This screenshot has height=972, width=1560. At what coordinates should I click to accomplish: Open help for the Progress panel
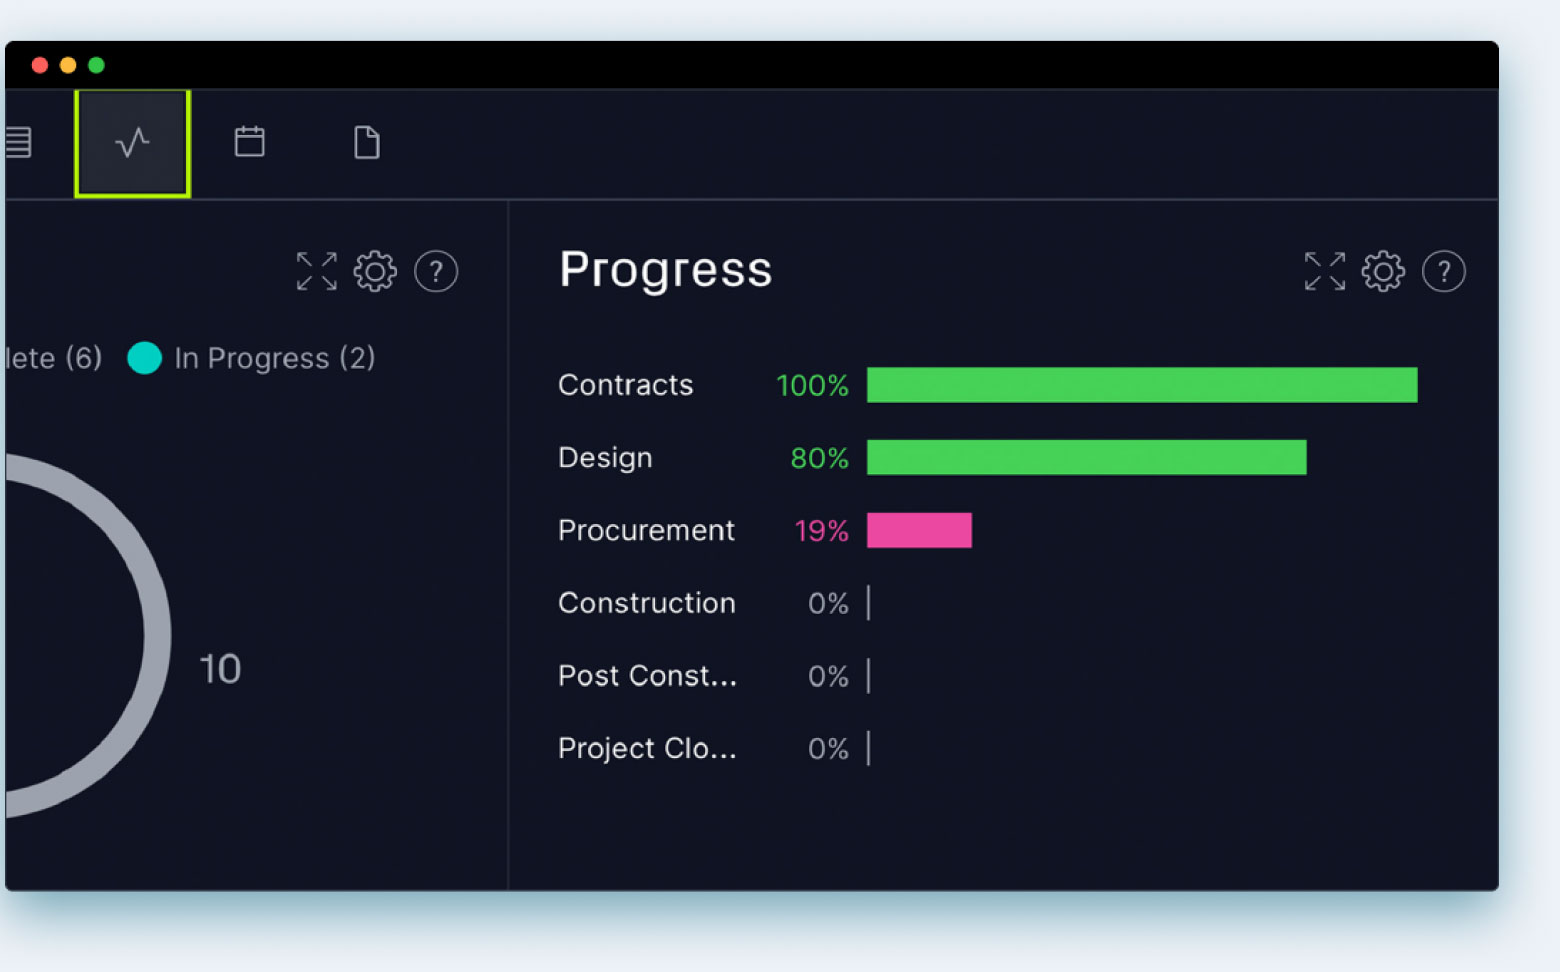point(1444,271)
